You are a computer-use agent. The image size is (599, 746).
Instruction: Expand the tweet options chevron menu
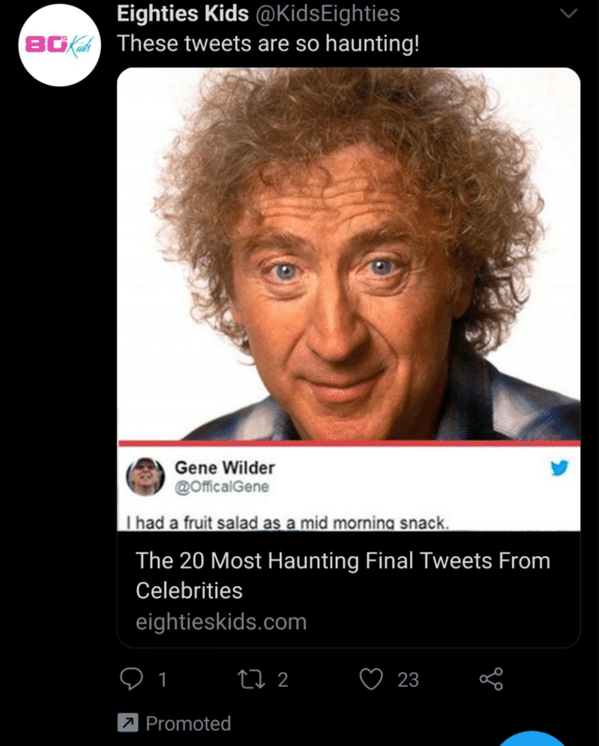tap(568, 13)
